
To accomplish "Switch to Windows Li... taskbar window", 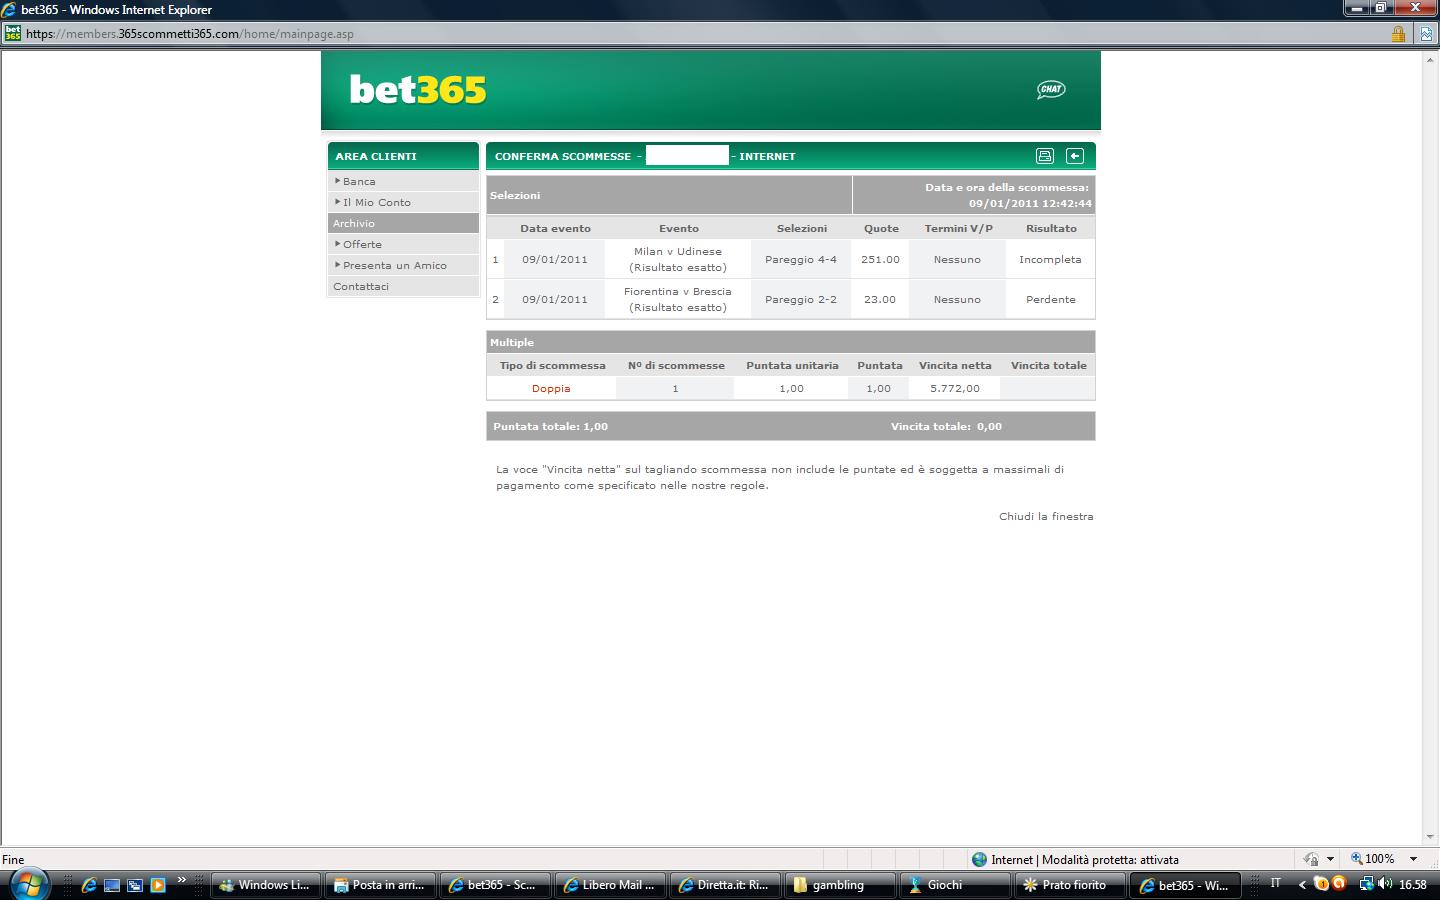I will 267,885.
